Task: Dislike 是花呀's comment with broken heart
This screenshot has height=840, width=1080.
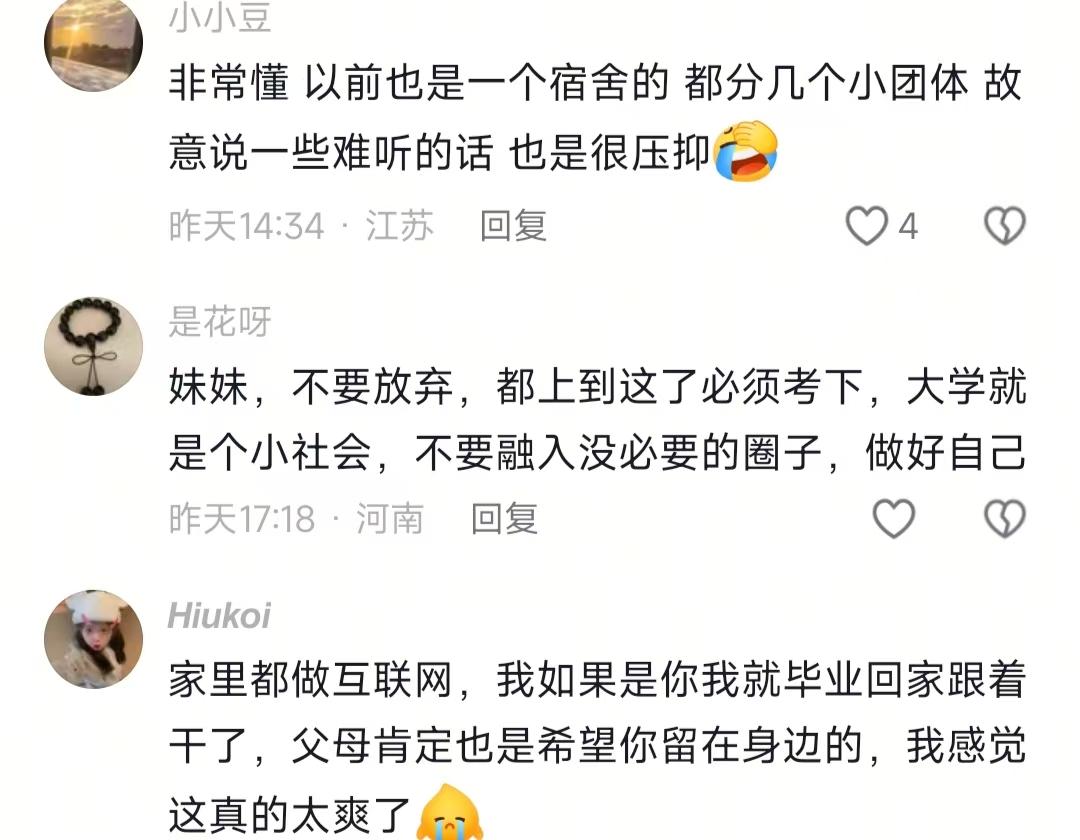Action: pyautogui.click(x=1005, y=518)
